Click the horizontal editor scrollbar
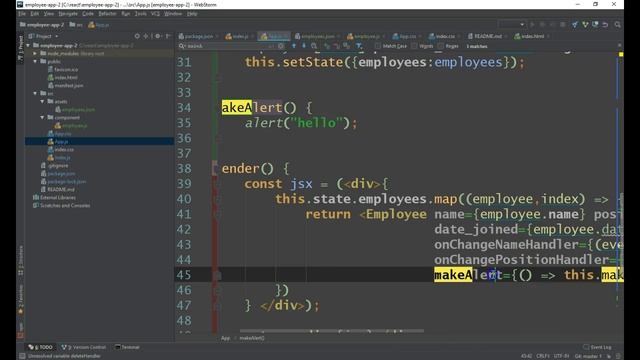 [x=332, y=331]
